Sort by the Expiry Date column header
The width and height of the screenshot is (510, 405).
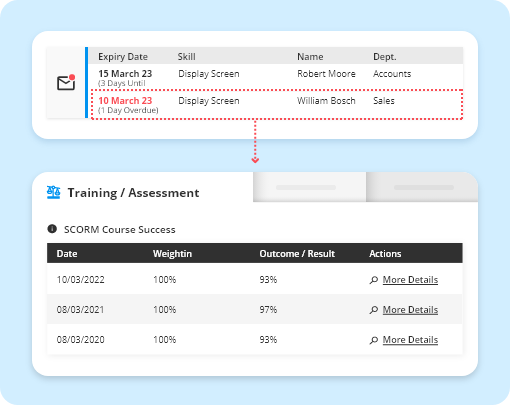coord(123,57)
